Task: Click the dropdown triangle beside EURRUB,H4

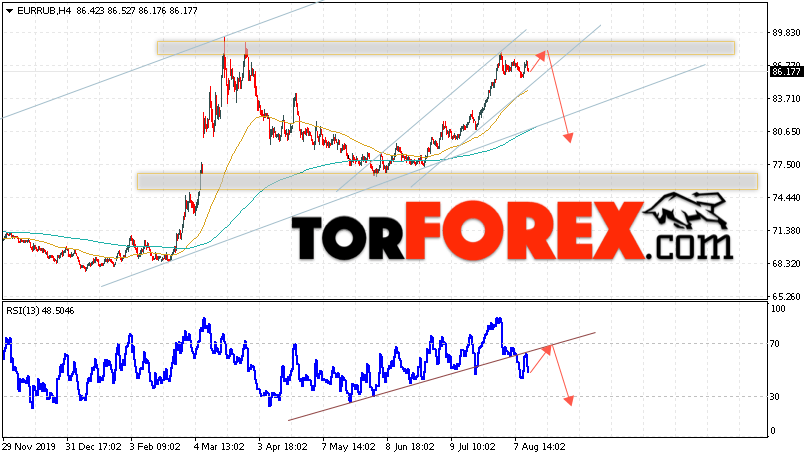Action: [x=9, y=11]
